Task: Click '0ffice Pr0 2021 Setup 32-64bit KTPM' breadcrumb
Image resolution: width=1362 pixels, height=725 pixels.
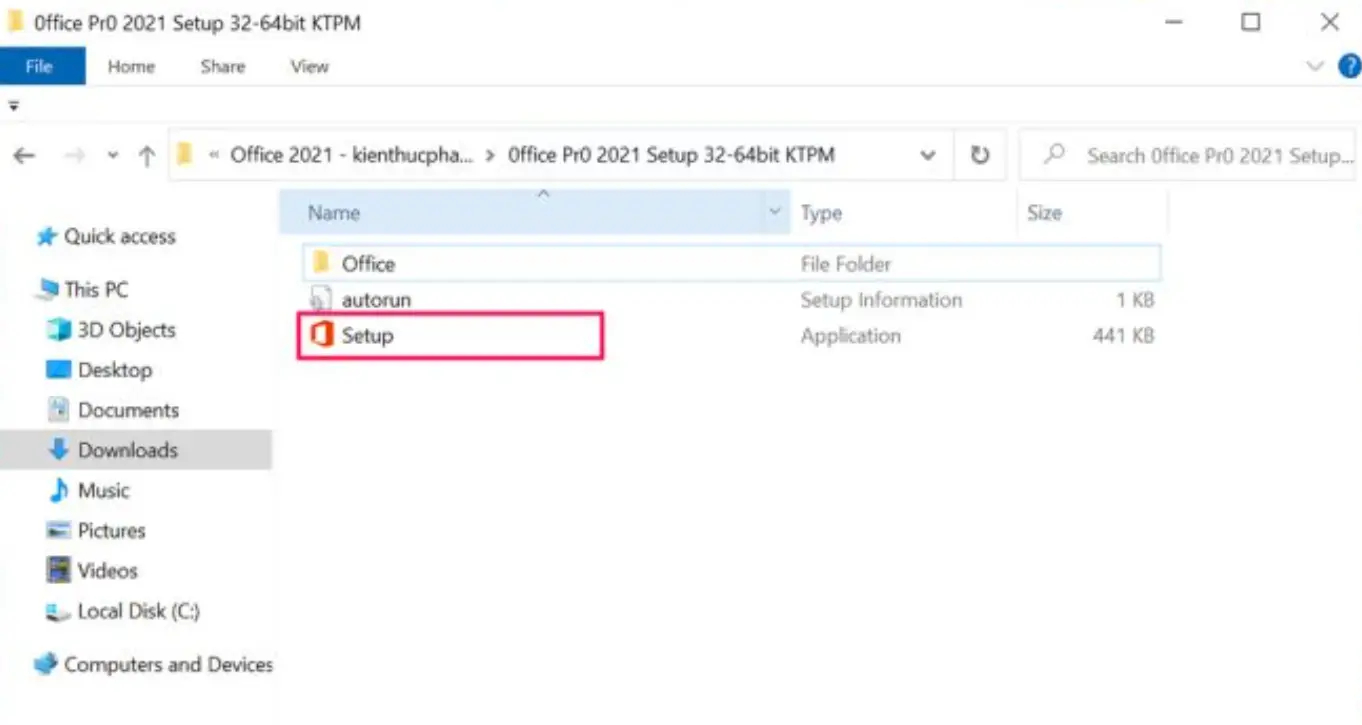Action: (x=671, y=155)
